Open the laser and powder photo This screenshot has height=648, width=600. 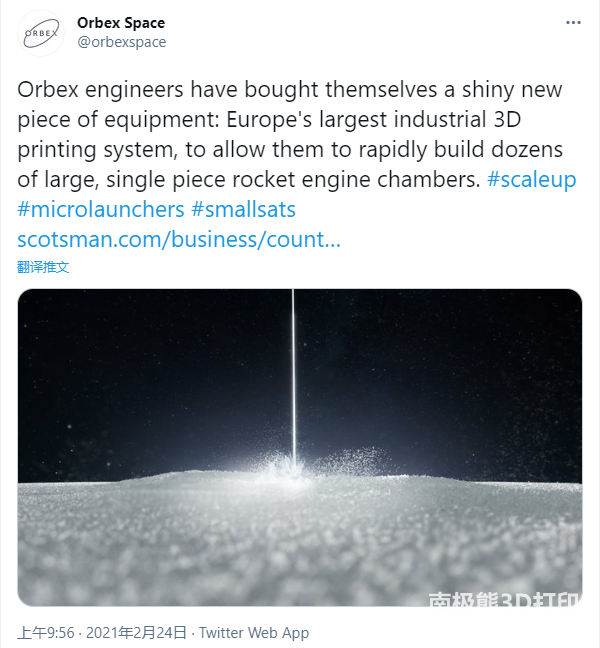pyautogui.click(x=300, y=448)
